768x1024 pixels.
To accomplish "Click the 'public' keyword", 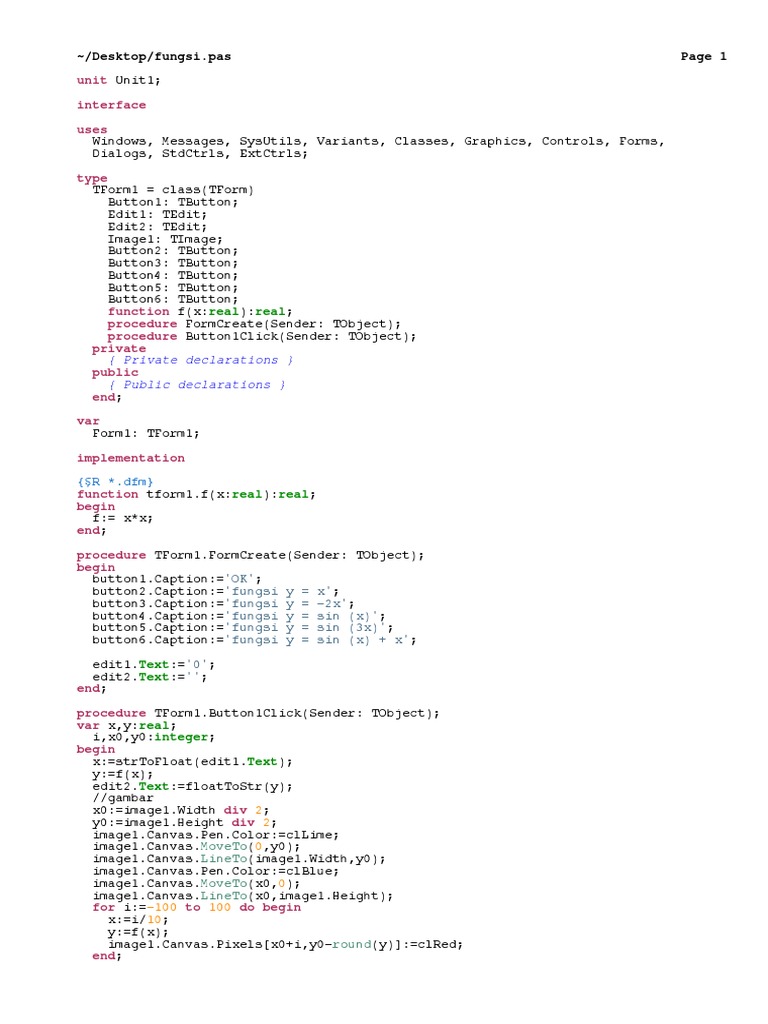I will 115,372.
